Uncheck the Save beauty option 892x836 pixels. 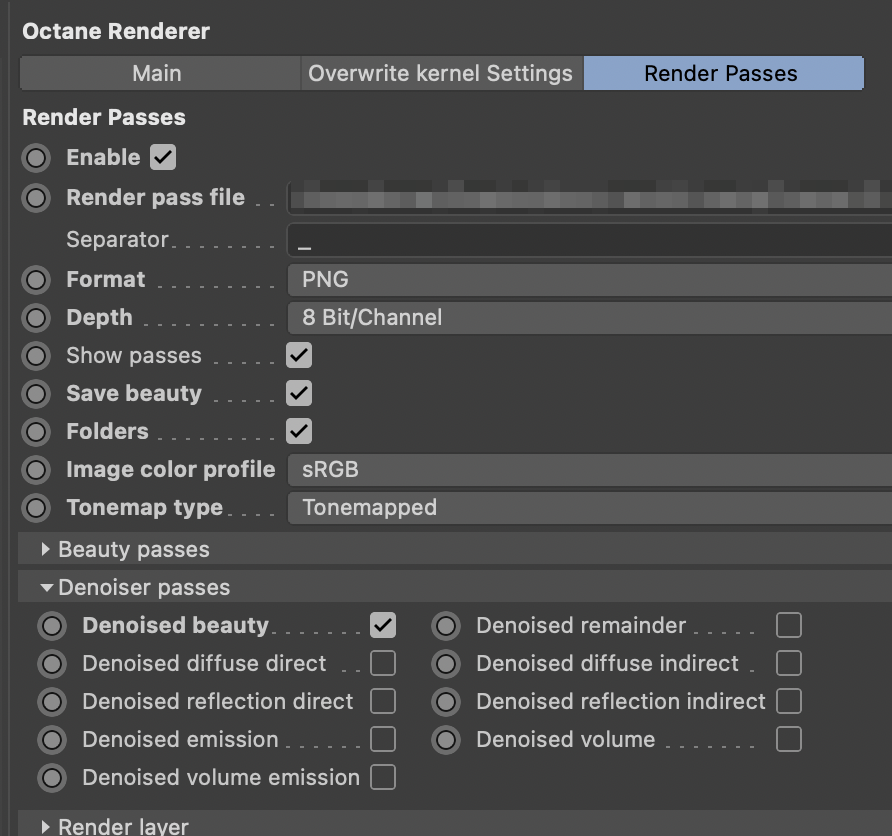299,394
